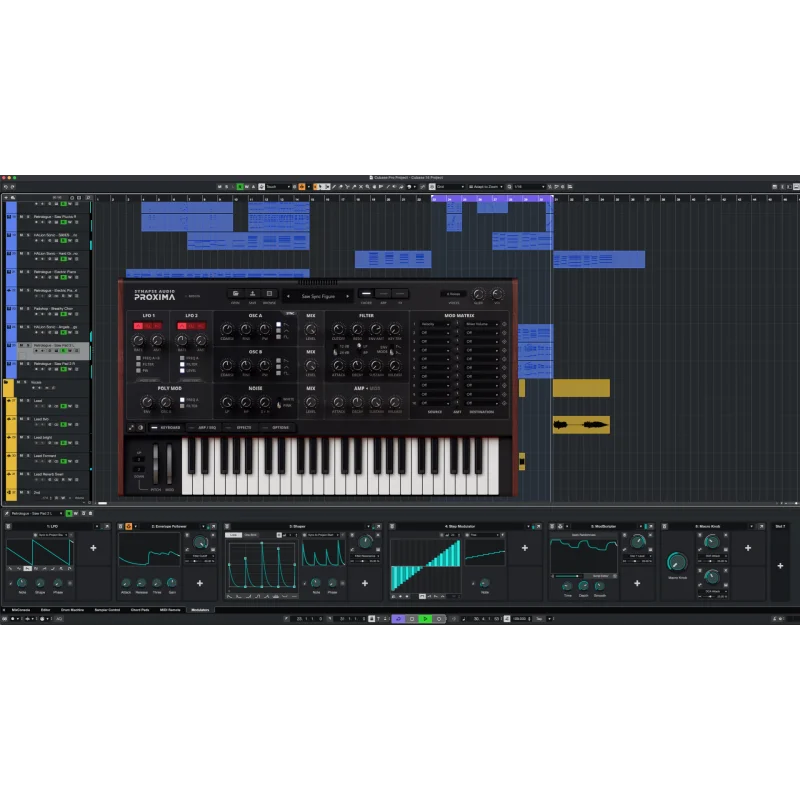Click the Proxima Voices count field
Image resolution: width=800 pixels, height=800 pixels.
(x=454, y=294)
